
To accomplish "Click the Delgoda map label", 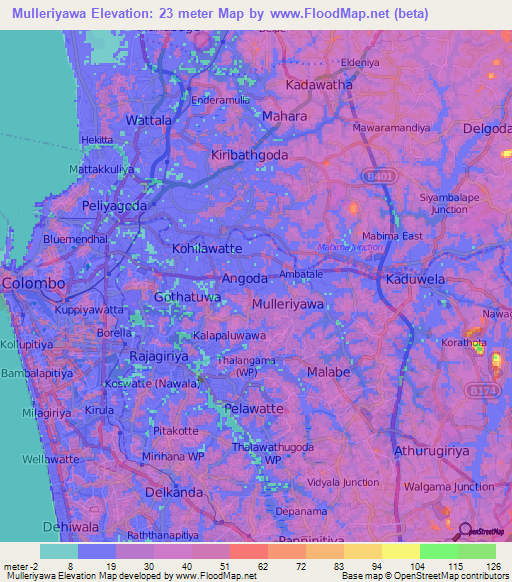I will click(x=487, y=129).
